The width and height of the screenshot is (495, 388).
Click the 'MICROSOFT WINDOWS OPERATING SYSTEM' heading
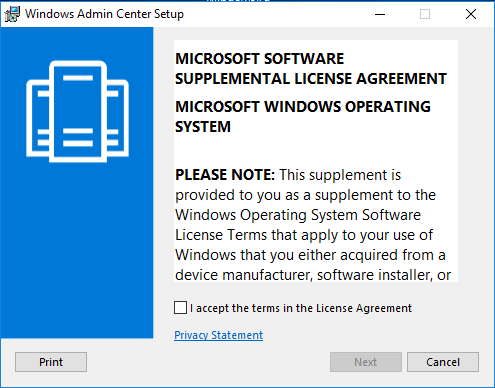tap(303, 117)
